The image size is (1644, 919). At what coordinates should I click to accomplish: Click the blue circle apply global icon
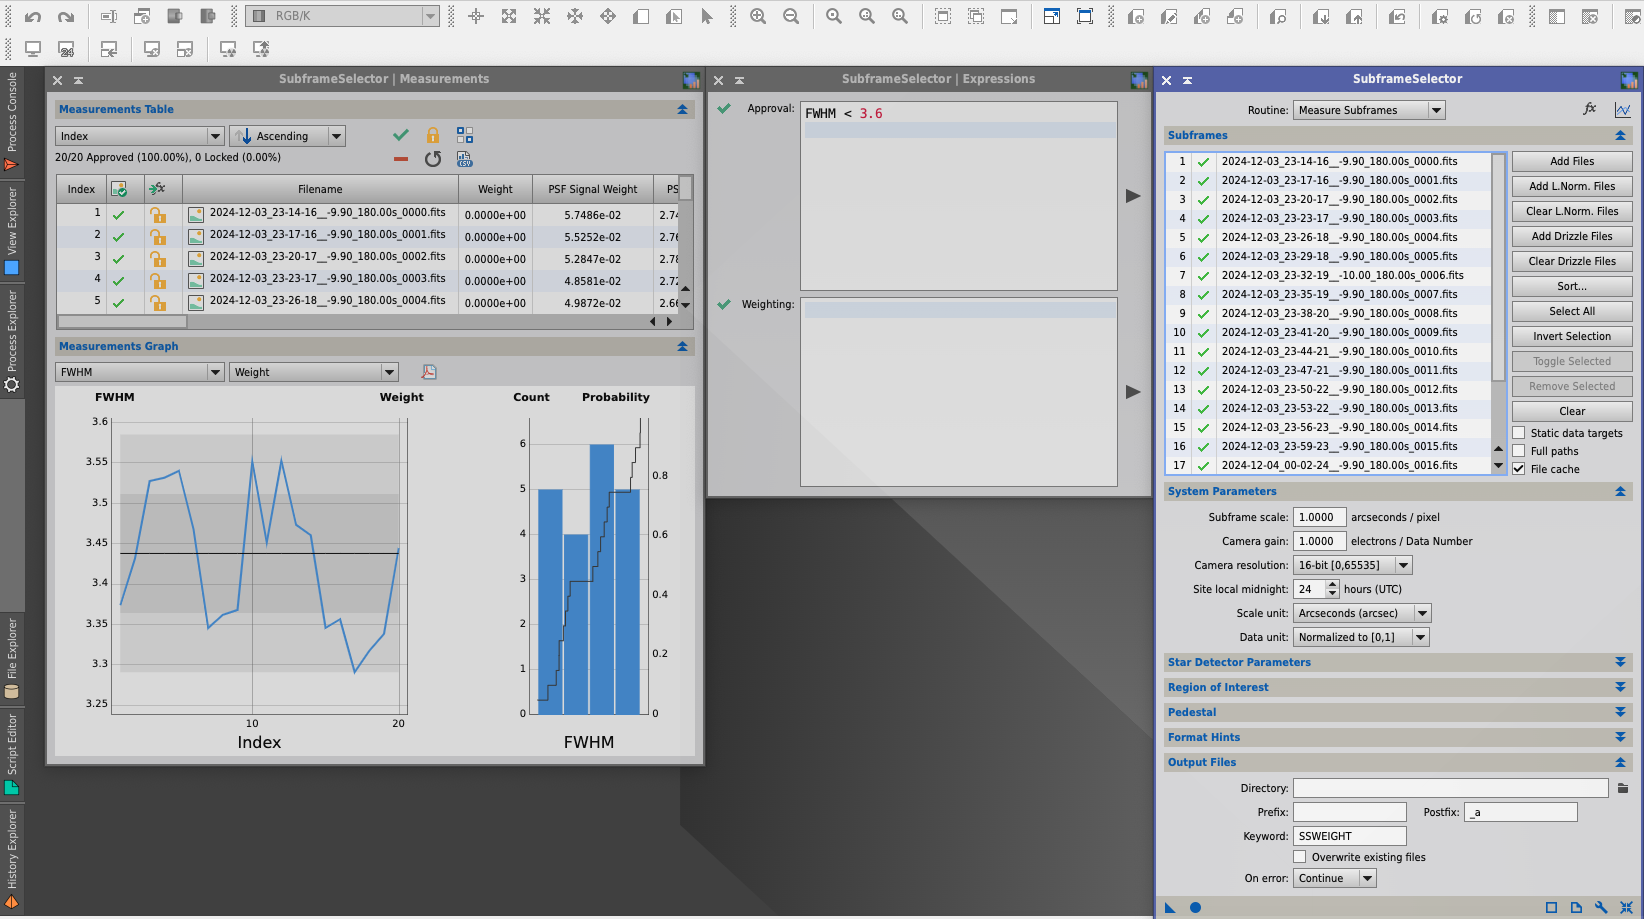[x=1195, y=907]
